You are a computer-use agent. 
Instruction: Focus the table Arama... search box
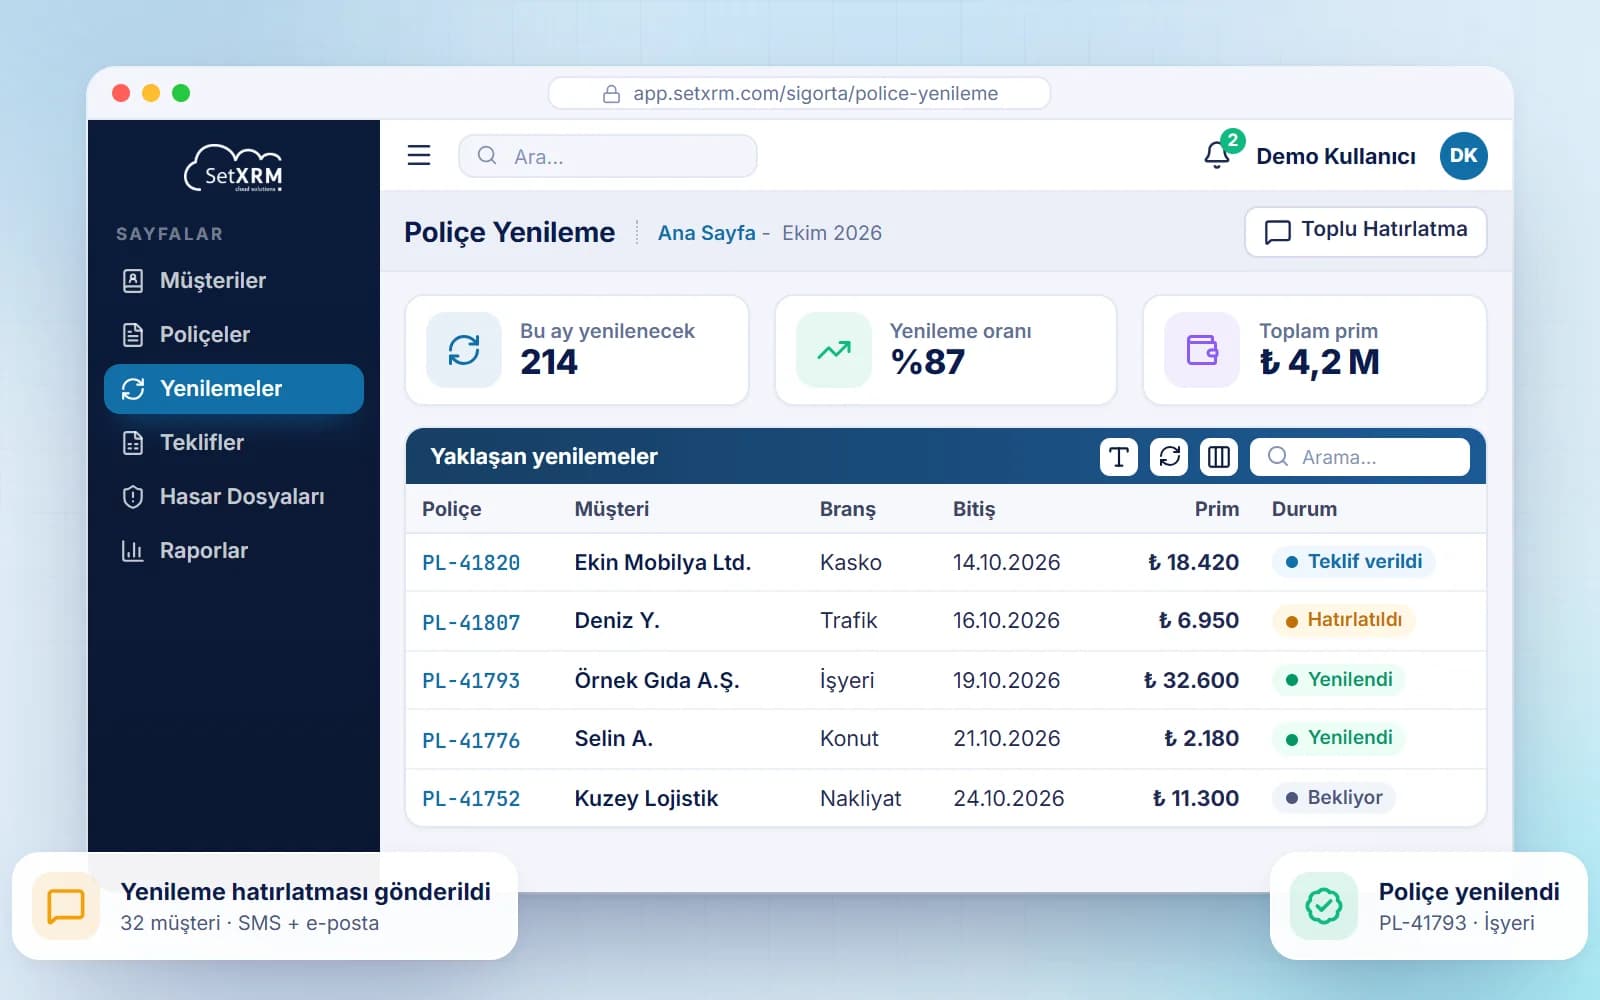pyautogui.click(x=1360, y=457)
